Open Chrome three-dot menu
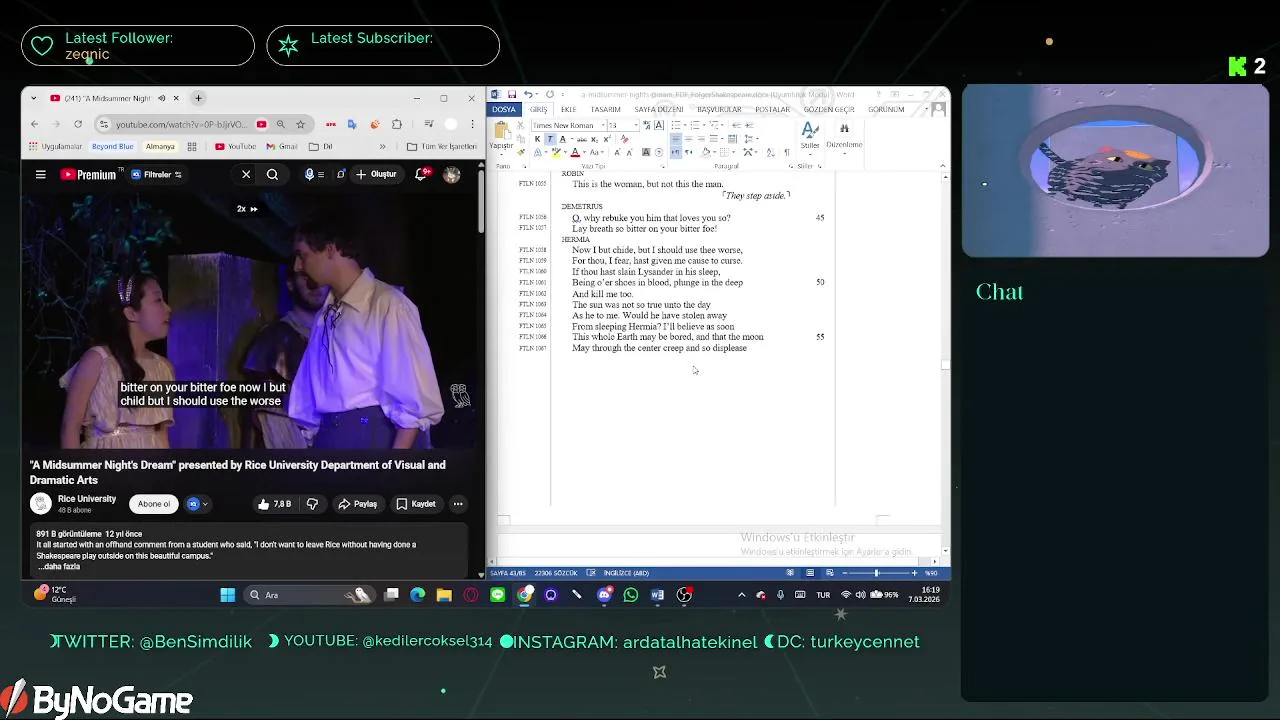This screenshot has width=1280, height=720. pyautogui.click(x=472, y=124)
